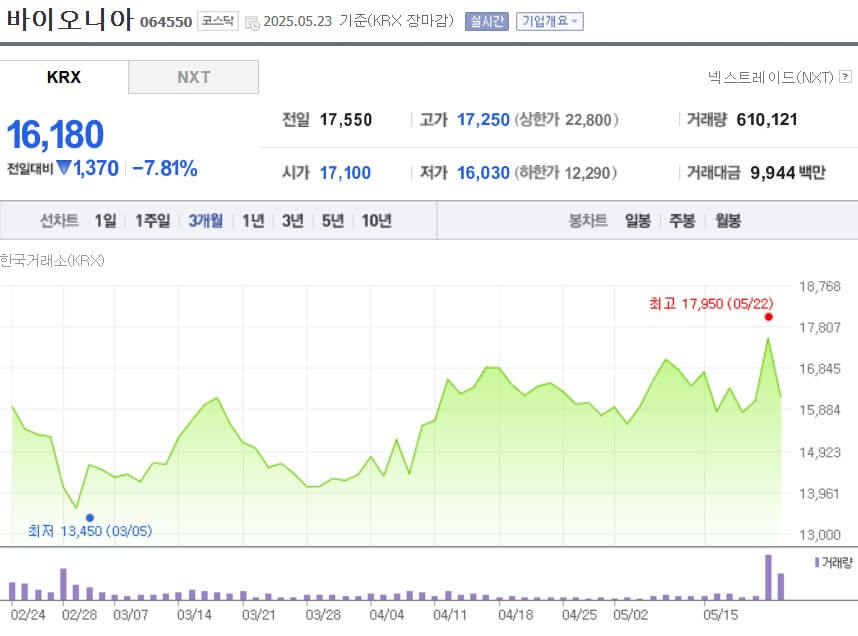Image resolution: width=858 pixels, height=636 pixels.
Task: Select the 3년 line chart period
Action: tap(293, 221)
